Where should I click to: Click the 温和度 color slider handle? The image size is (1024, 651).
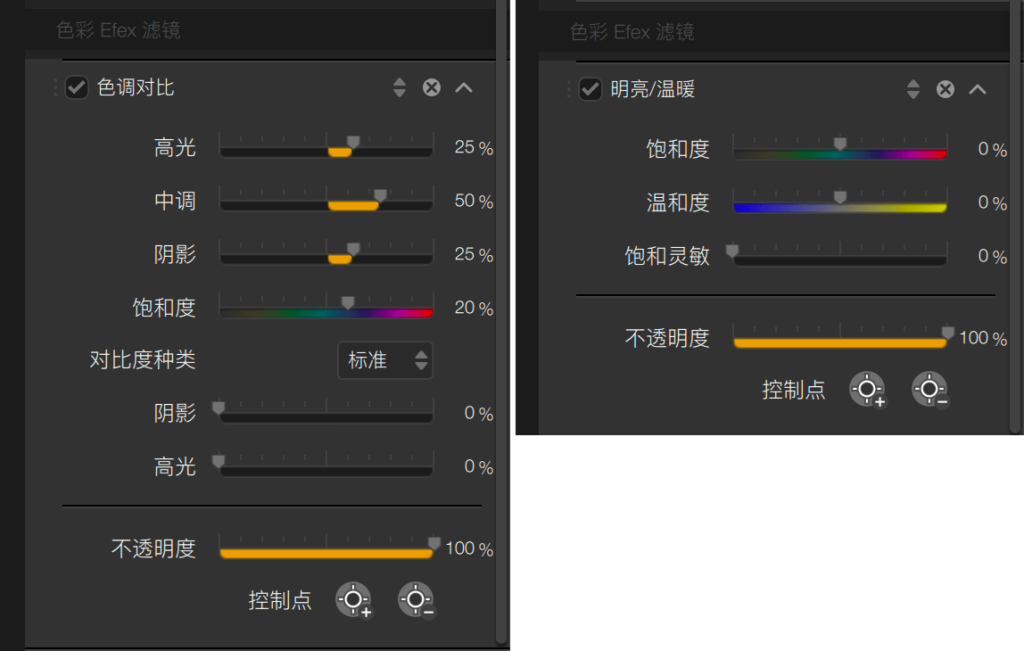pyautogui.click(x=840, y=197)
